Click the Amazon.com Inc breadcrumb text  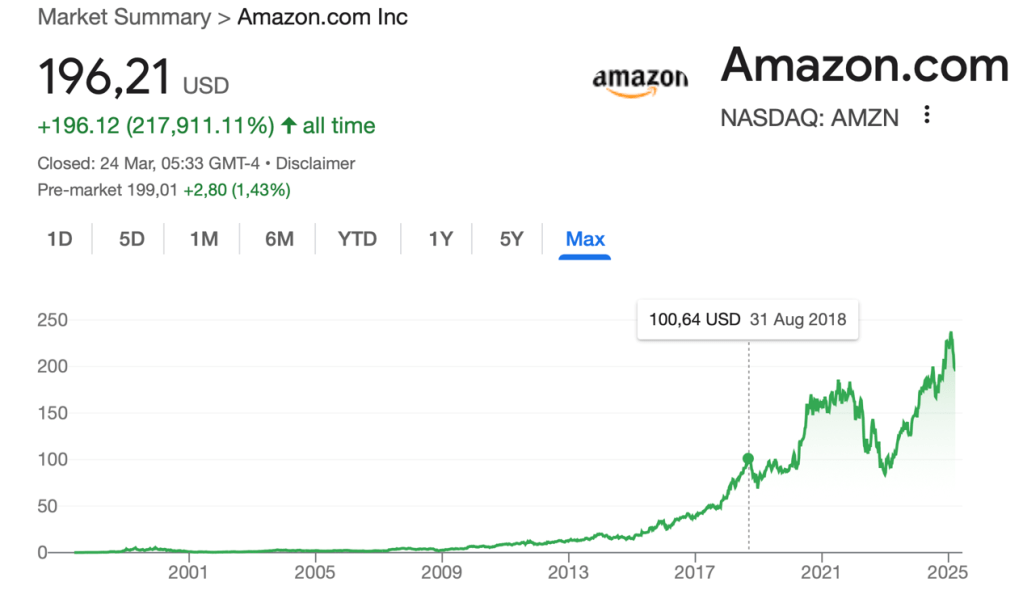coord(322,18)
